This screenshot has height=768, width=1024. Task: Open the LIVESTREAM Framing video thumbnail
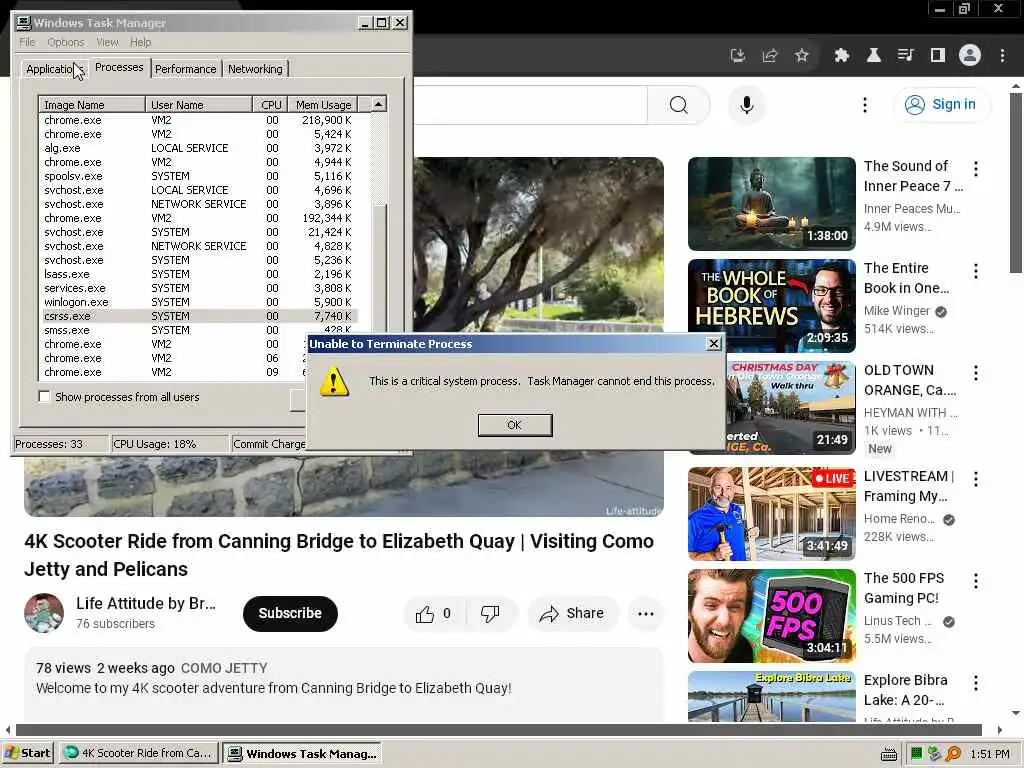point(771,513)
